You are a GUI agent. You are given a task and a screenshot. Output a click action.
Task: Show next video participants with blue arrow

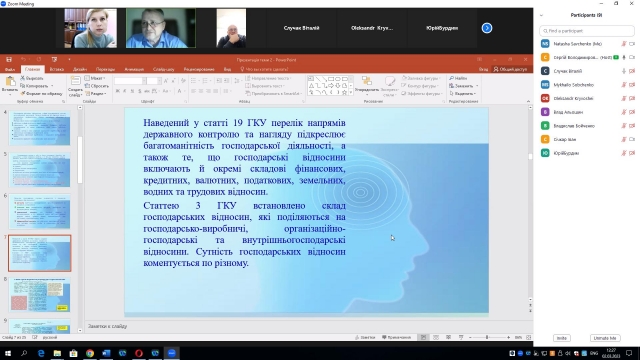point(487,28)
